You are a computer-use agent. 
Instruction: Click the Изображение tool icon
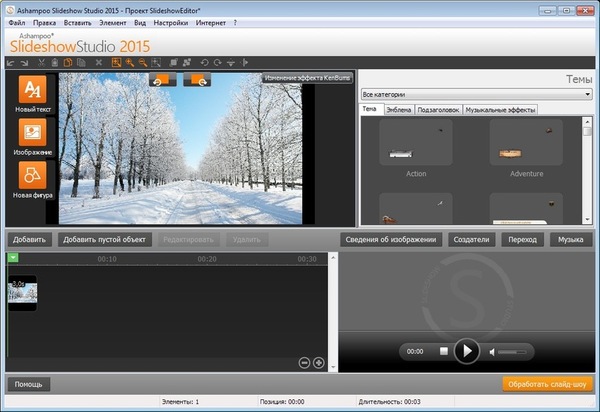click(33, 132)
